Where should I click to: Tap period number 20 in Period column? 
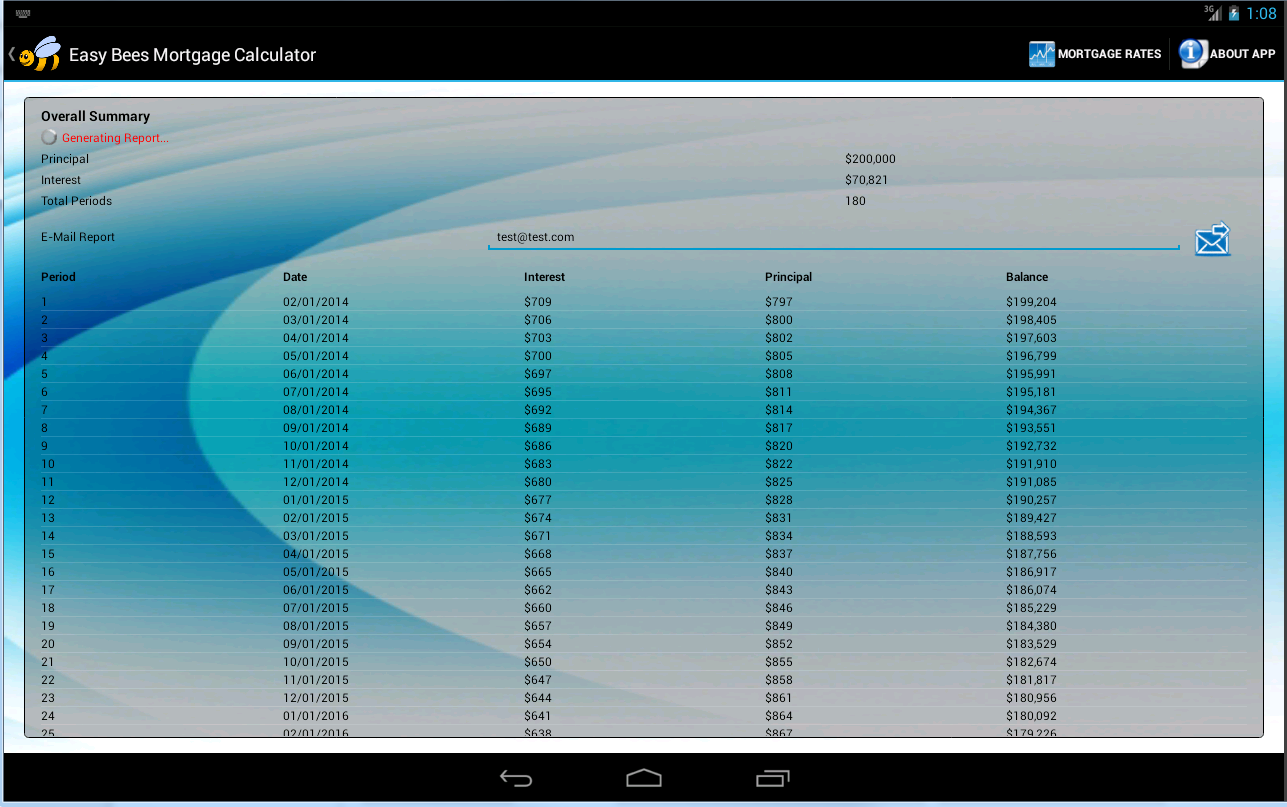(x=48, y=644)
